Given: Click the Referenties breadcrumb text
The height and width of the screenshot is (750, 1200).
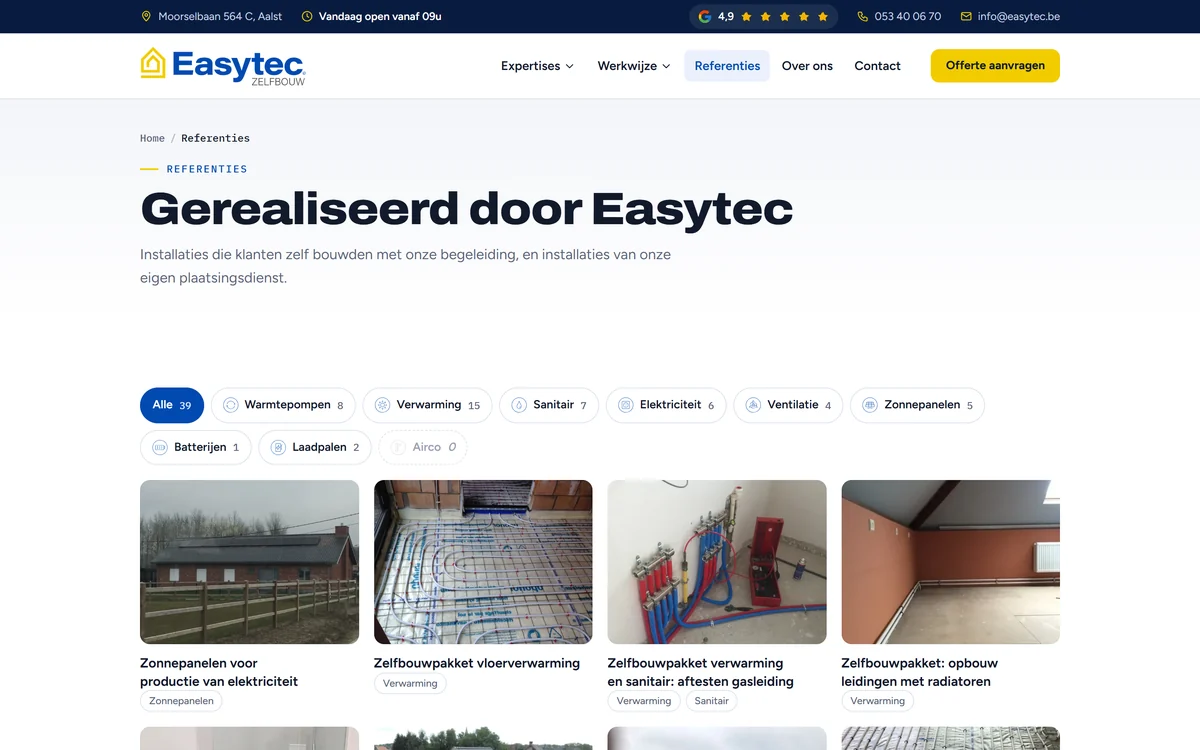Looking at the screenshot, I should pos(215,138).
